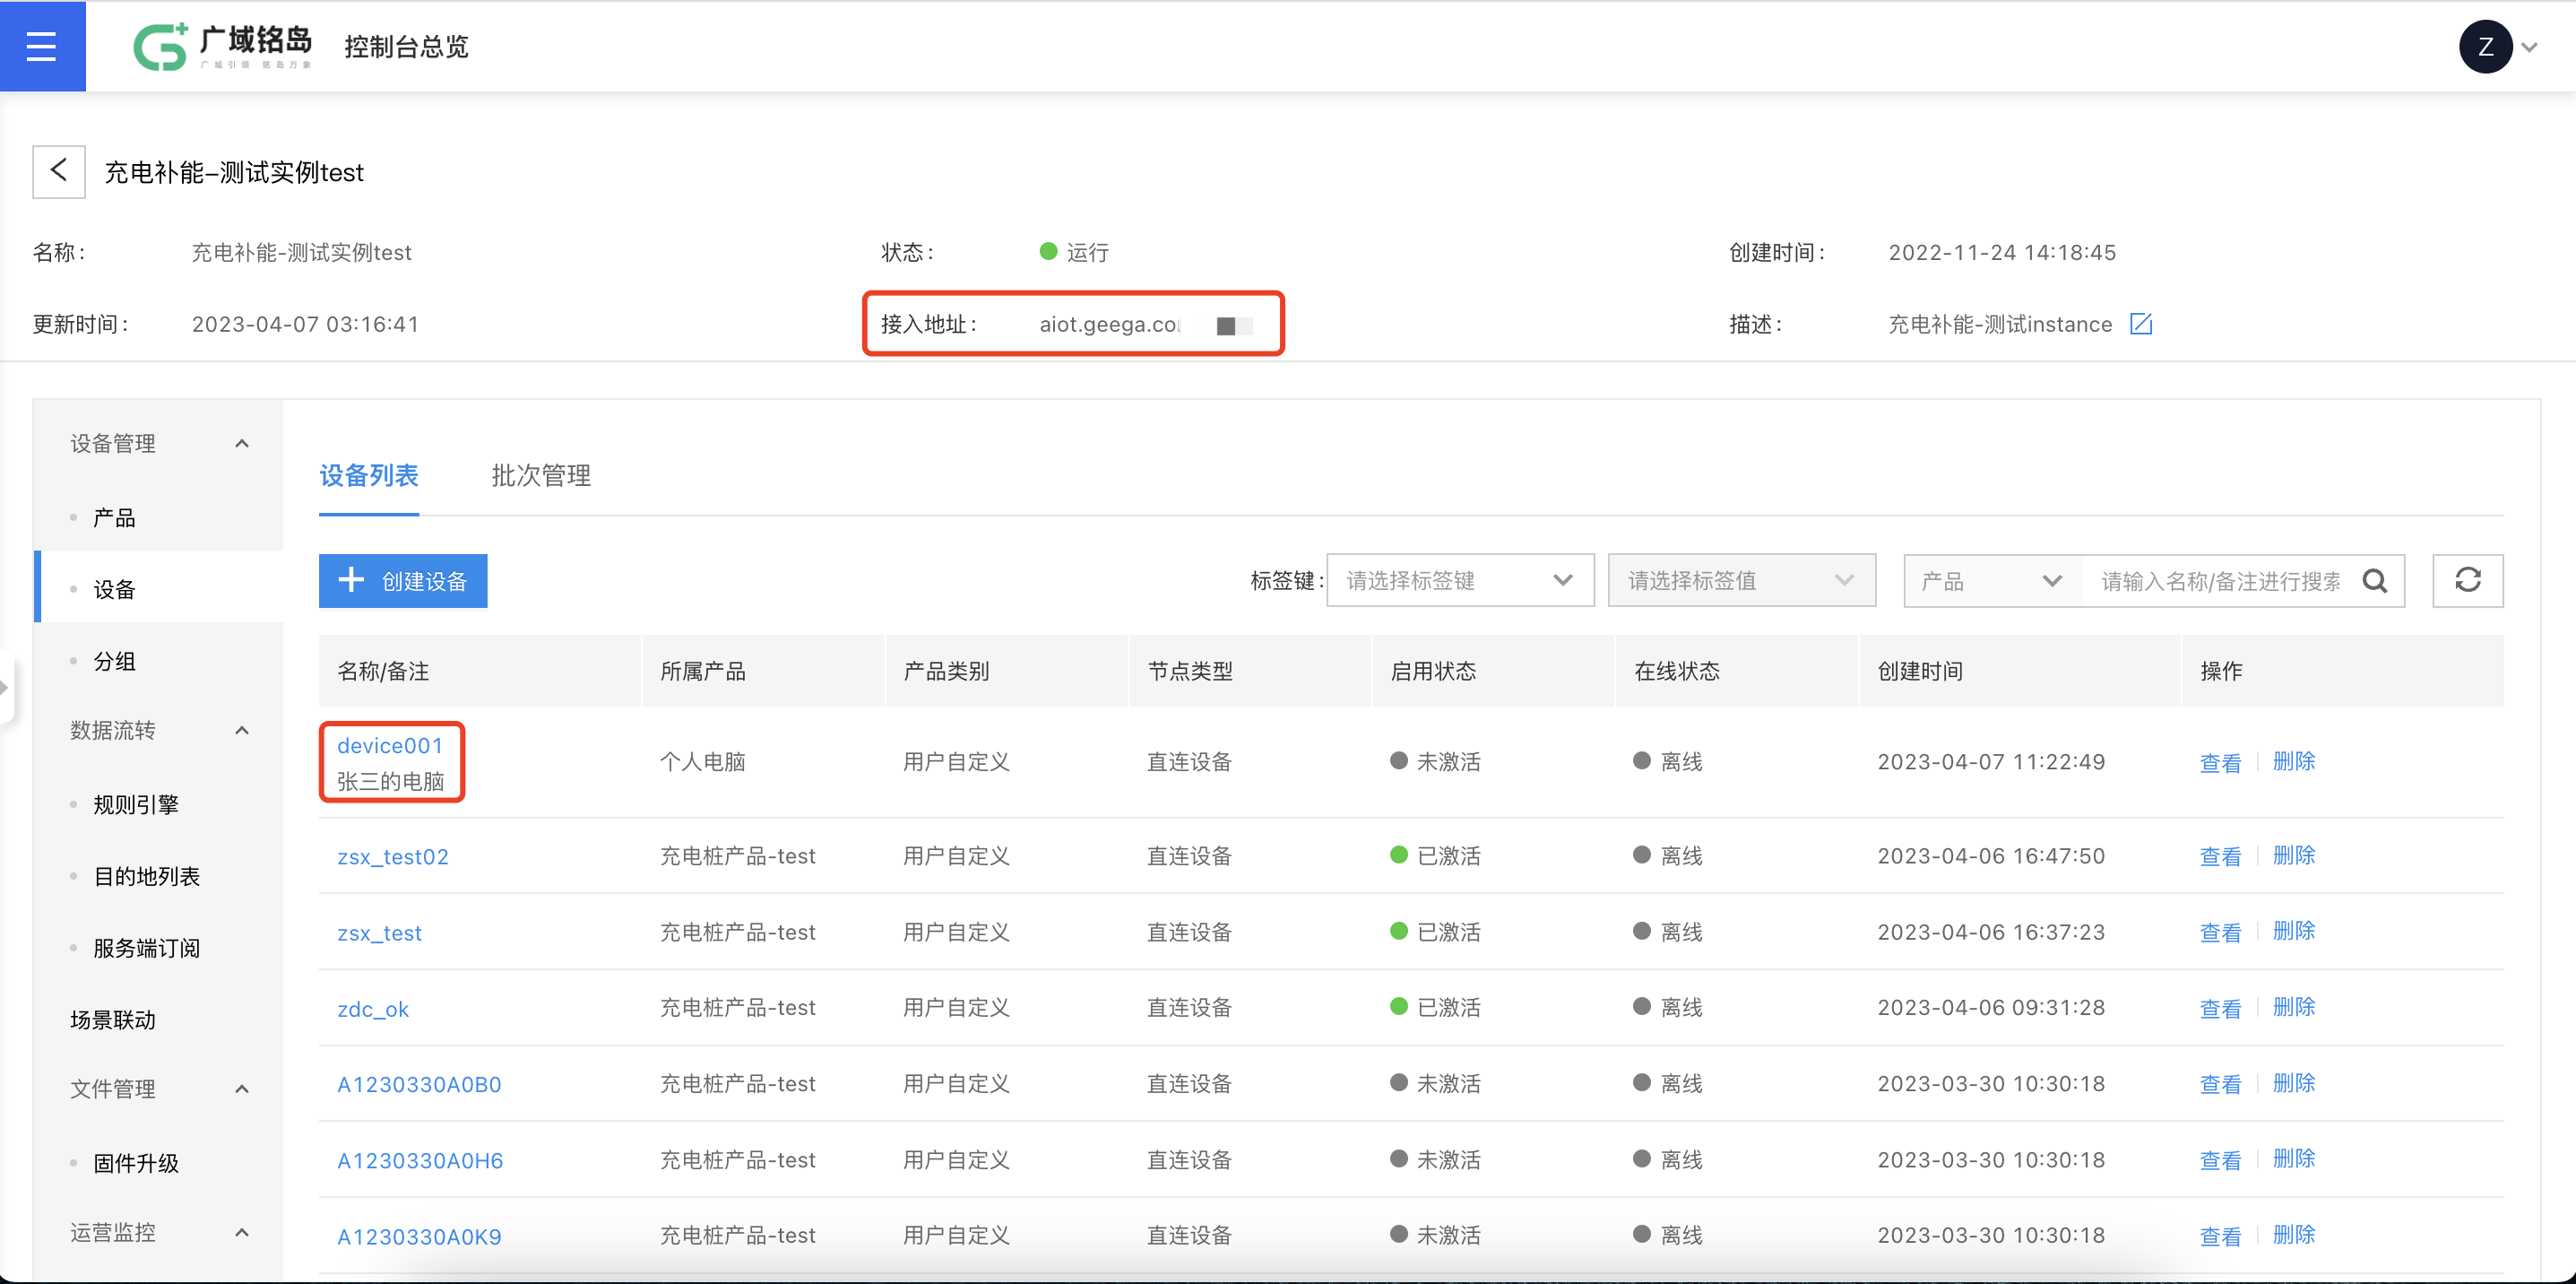Expand the left side panel handle

point(5,687)
